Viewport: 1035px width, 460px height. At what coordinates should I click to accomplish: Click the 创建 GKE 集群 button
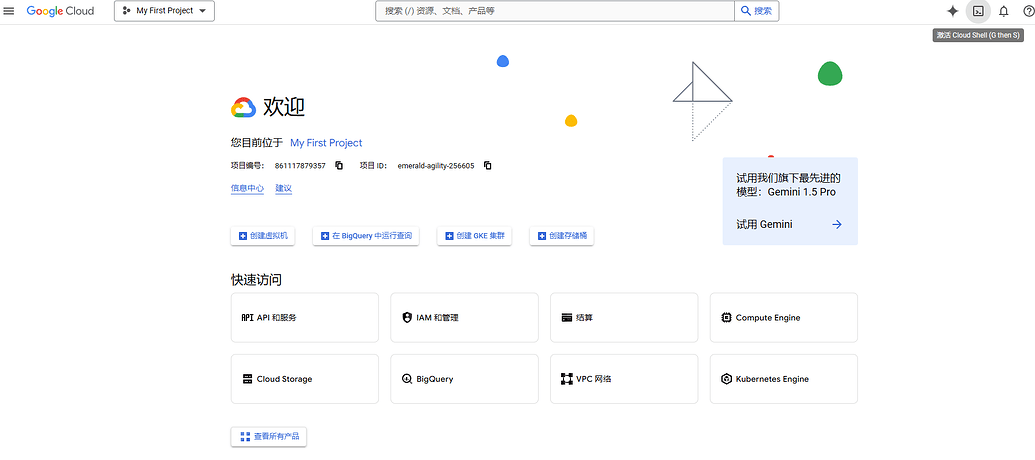pos(475,236)
